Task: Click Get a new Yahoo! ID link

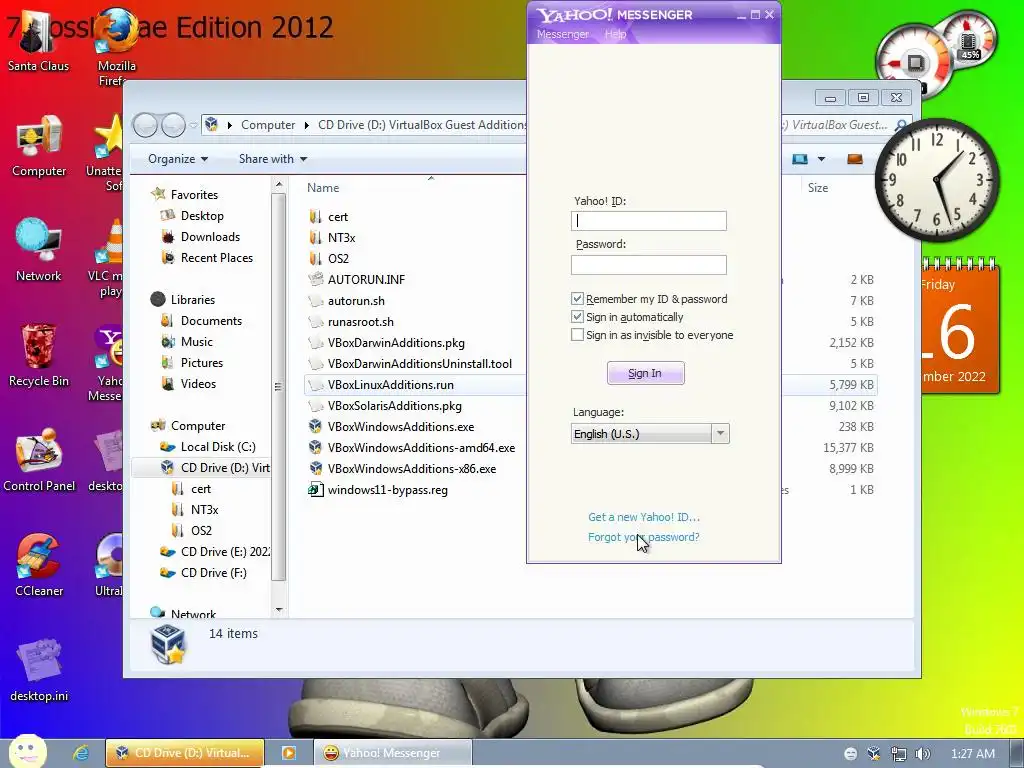Action: point(643,517)
